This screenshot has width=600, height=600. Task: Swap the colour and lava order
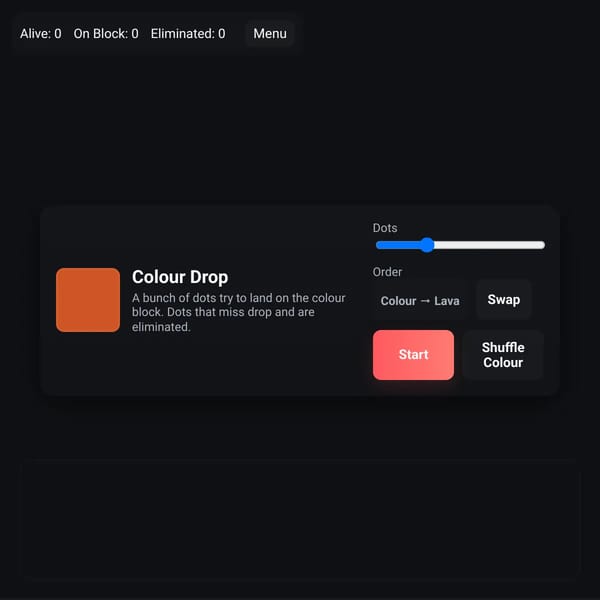pyautogui.click(x=504, y=300)
